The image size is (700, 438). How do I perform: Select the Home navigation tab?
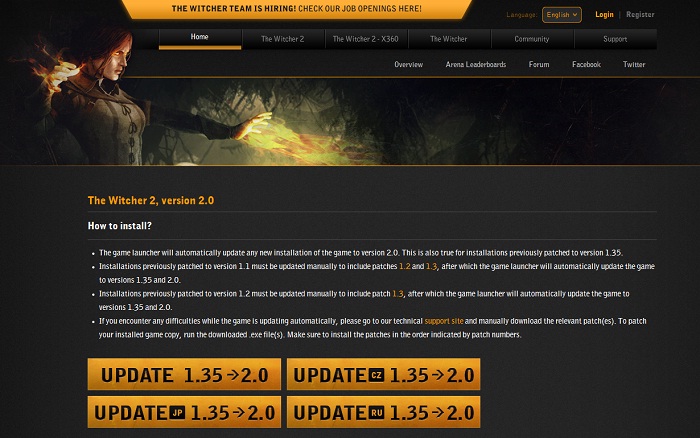tap(200, 38)
